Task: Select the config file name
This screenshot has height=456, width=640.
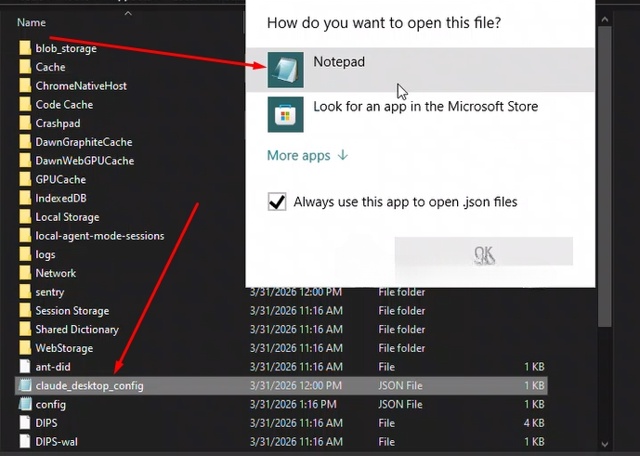Action: [x=51, y=405]
